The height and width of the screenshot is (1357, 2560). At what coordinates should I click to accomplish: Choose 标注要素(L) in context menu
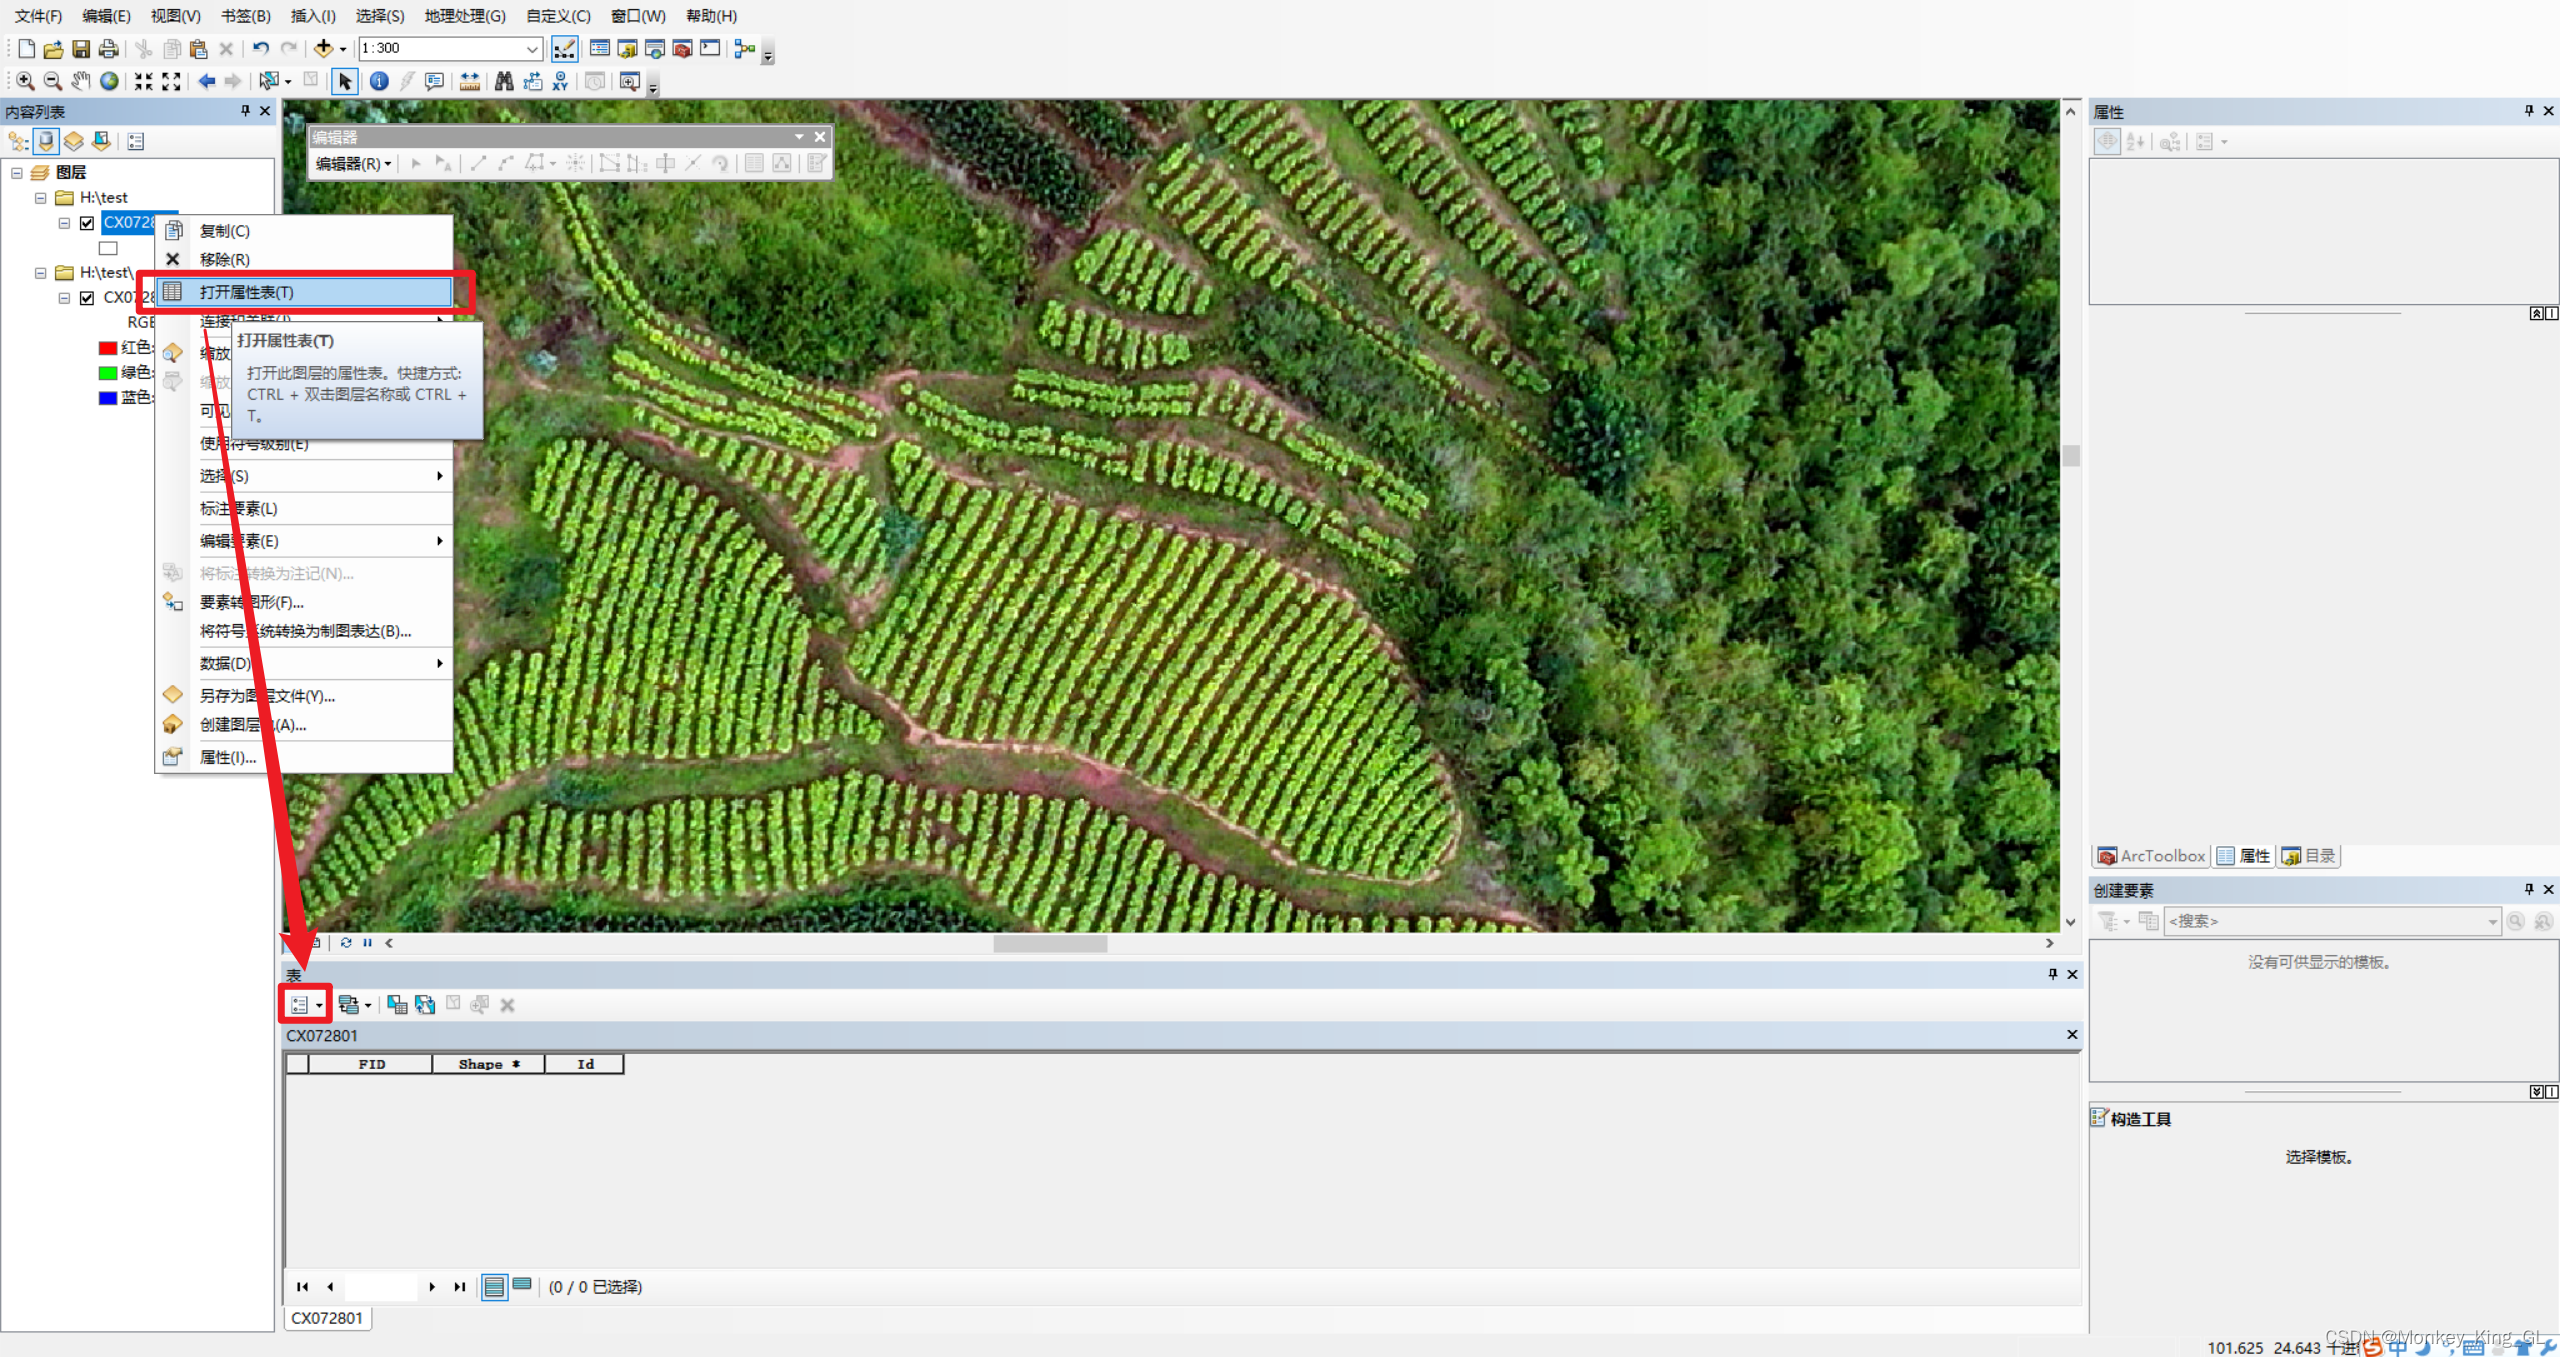click(305, 509)
